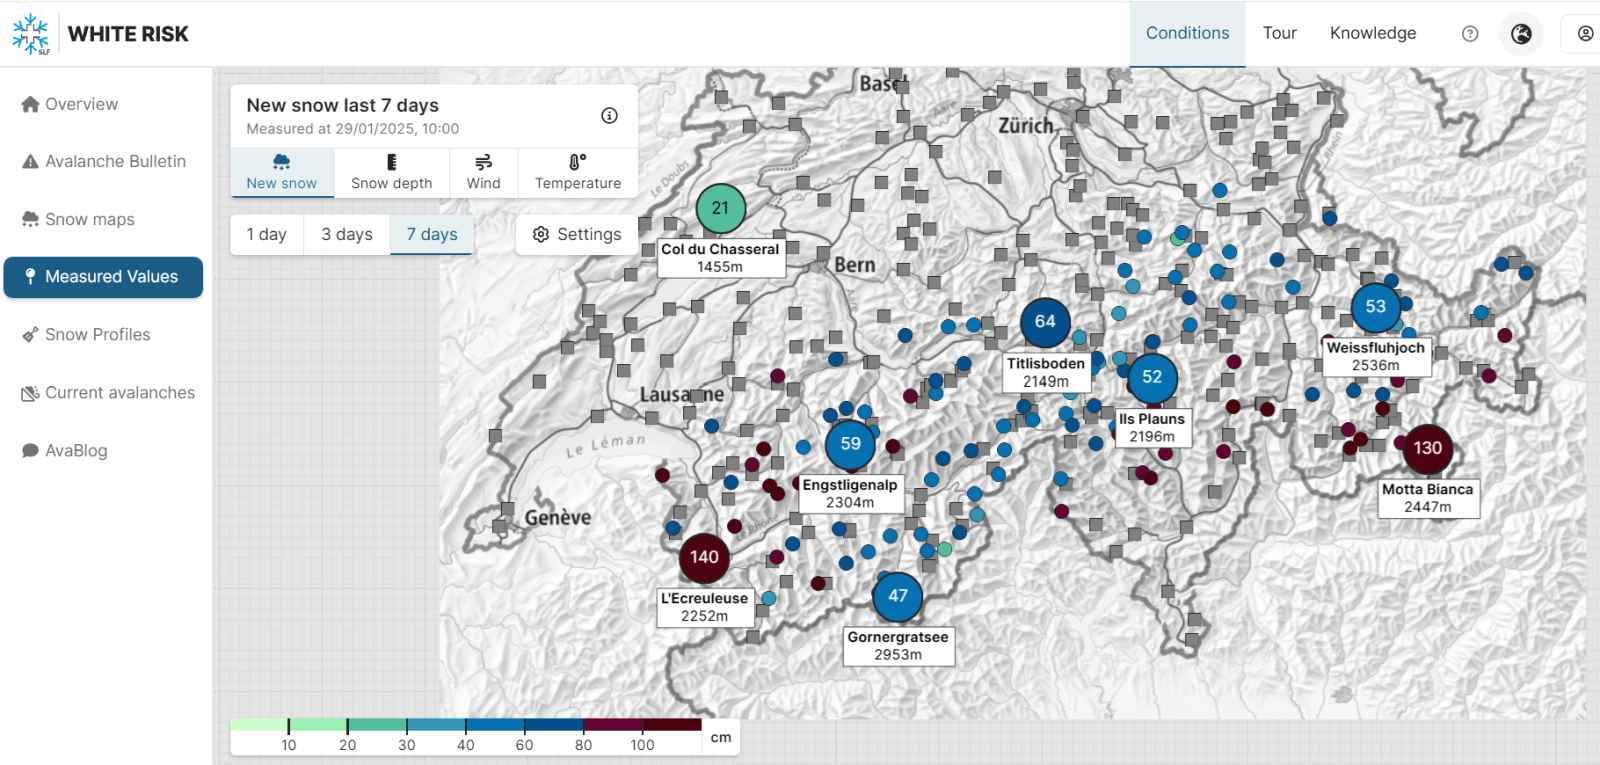
Task: Open the user account icon
Action: click(1585, 34)
